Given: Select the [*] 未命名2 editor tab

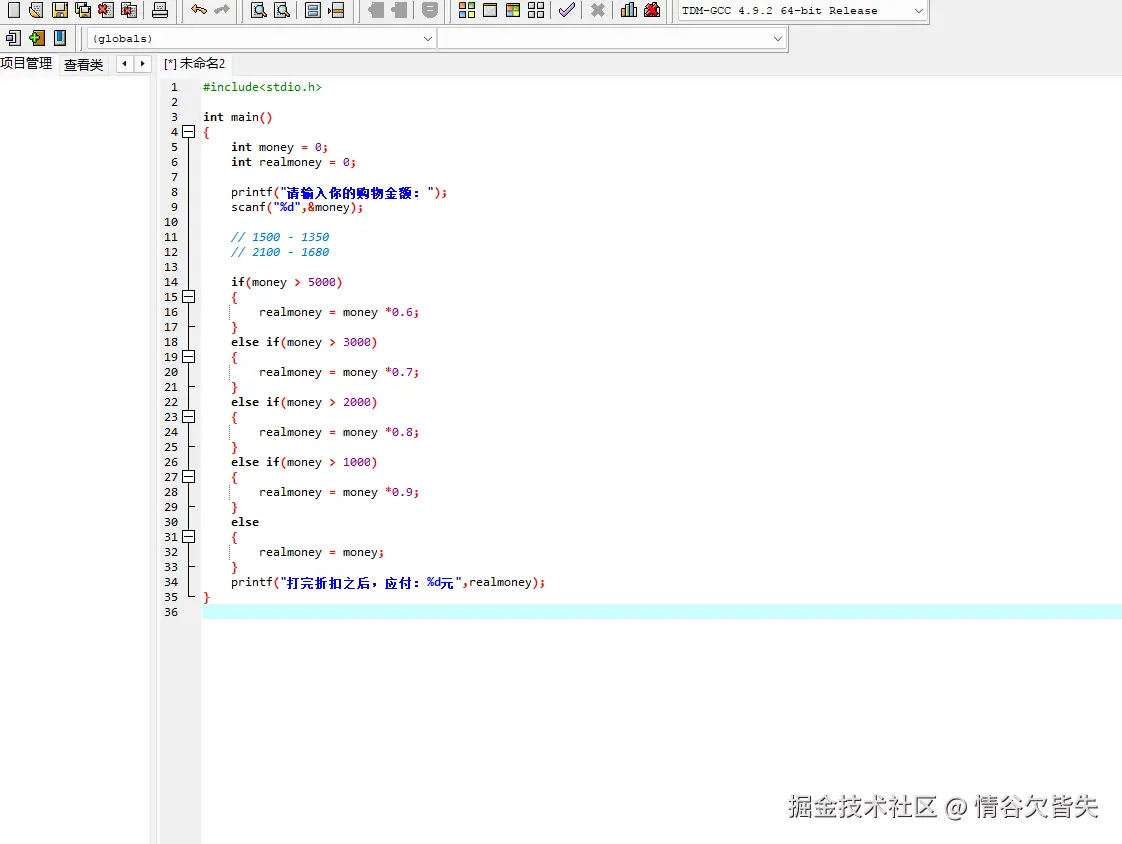Looking at the screenshot, I should 195,64.
